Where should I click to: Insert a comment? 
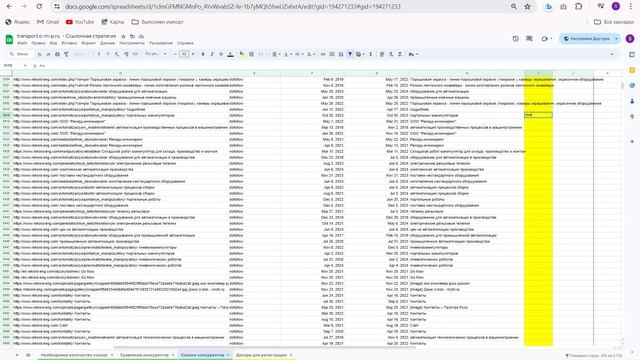coord(332,54)
